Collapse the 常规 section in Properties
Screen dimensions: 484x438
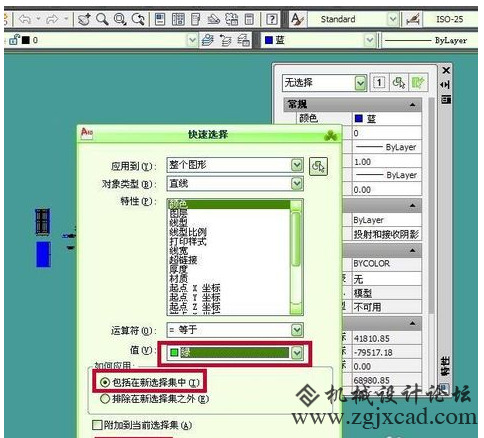(413, 105)
